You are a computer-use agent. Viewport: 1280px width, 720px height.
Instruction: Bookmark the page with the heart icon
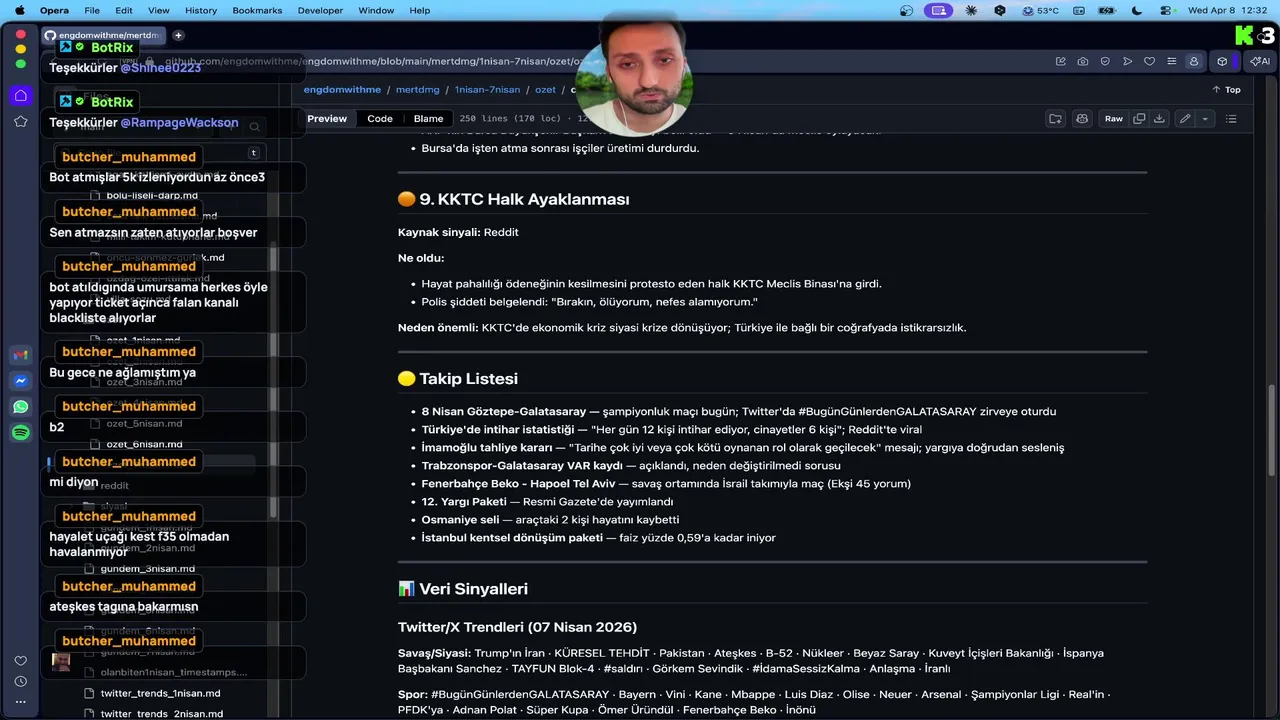pos(1149,61)
